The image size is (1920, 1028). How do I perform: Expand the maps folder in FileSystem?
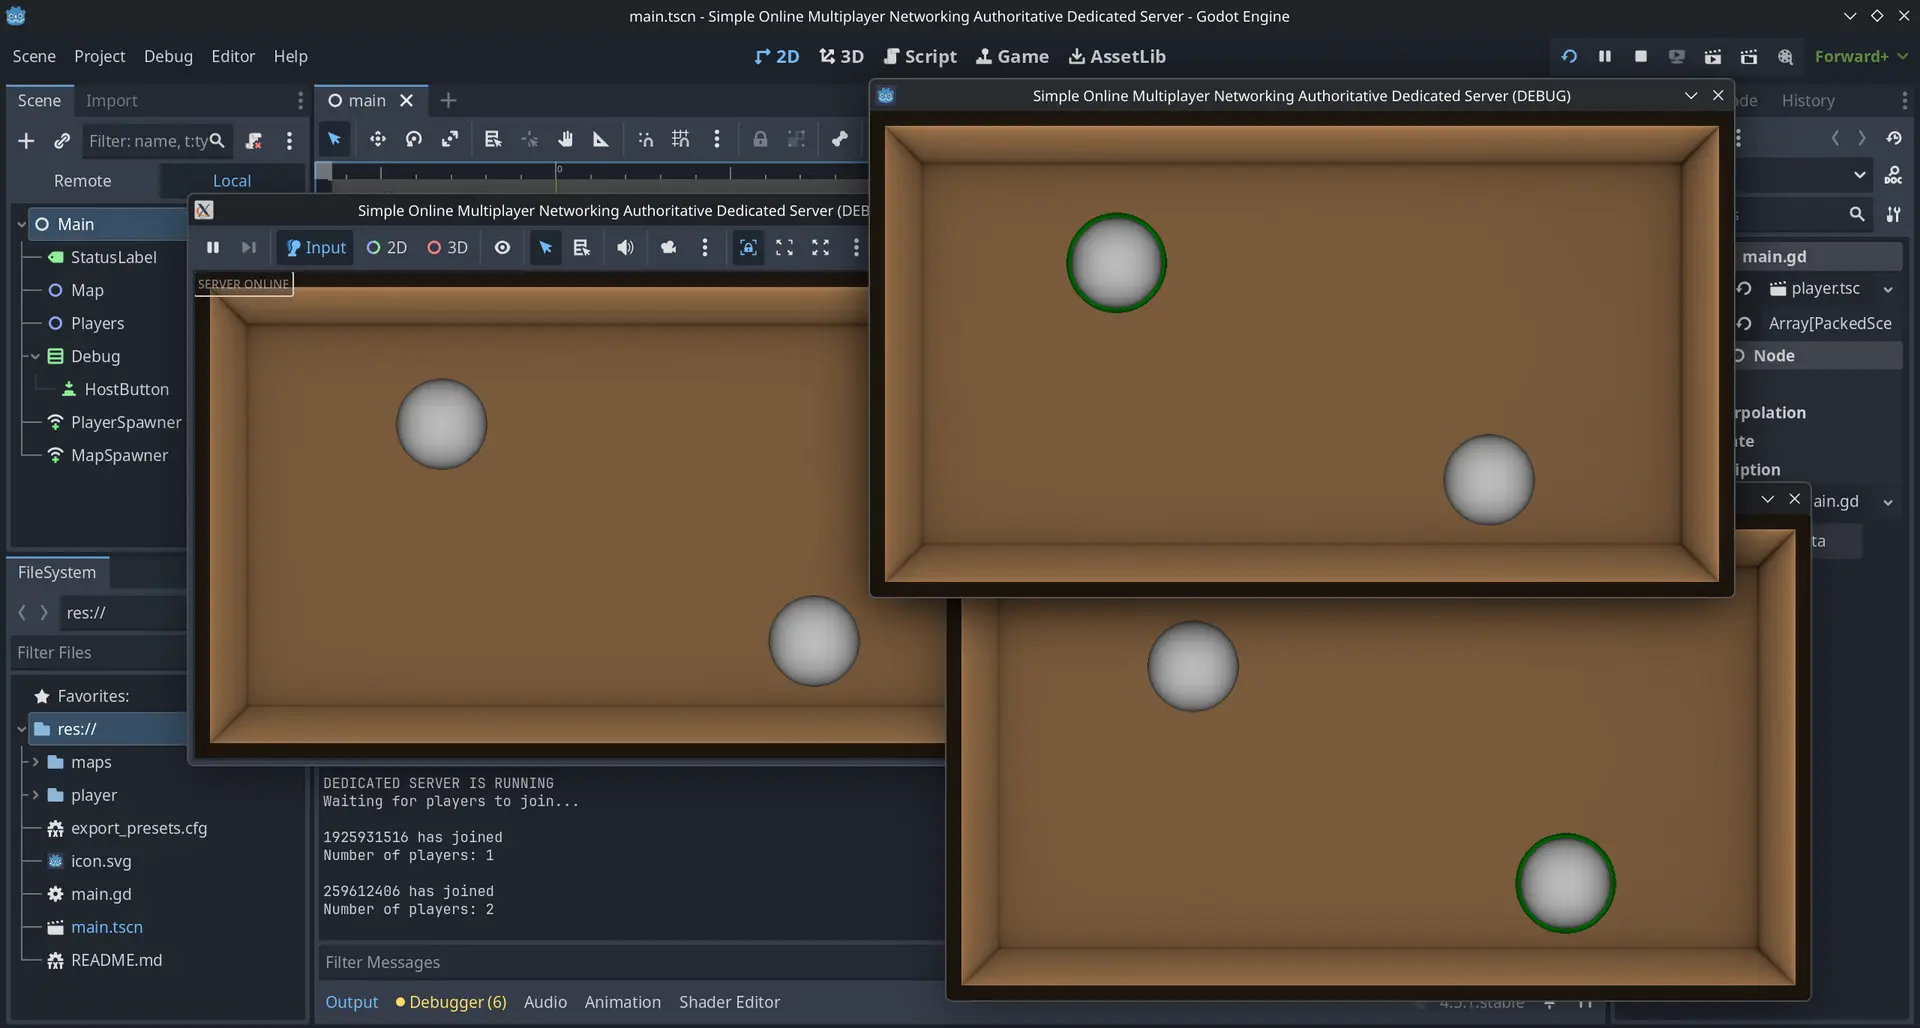(36, 762)
